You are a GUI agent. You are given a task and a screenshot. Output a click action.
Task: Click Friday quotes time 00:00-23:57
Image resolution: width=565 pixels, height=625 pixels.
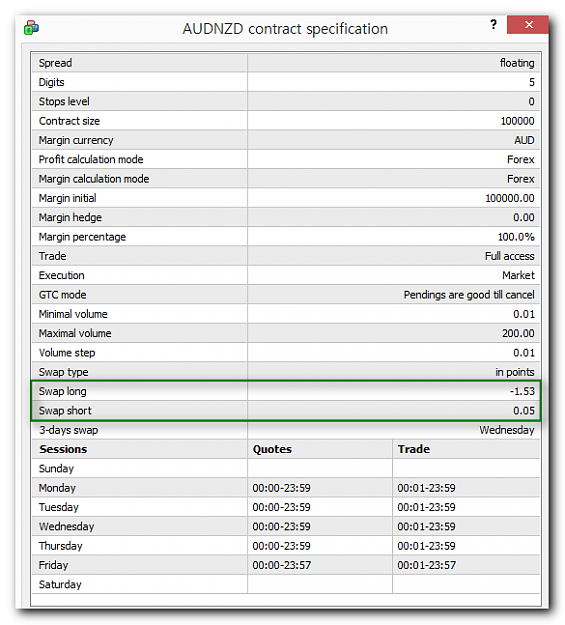pyautogui.click(x=282, y=565)
